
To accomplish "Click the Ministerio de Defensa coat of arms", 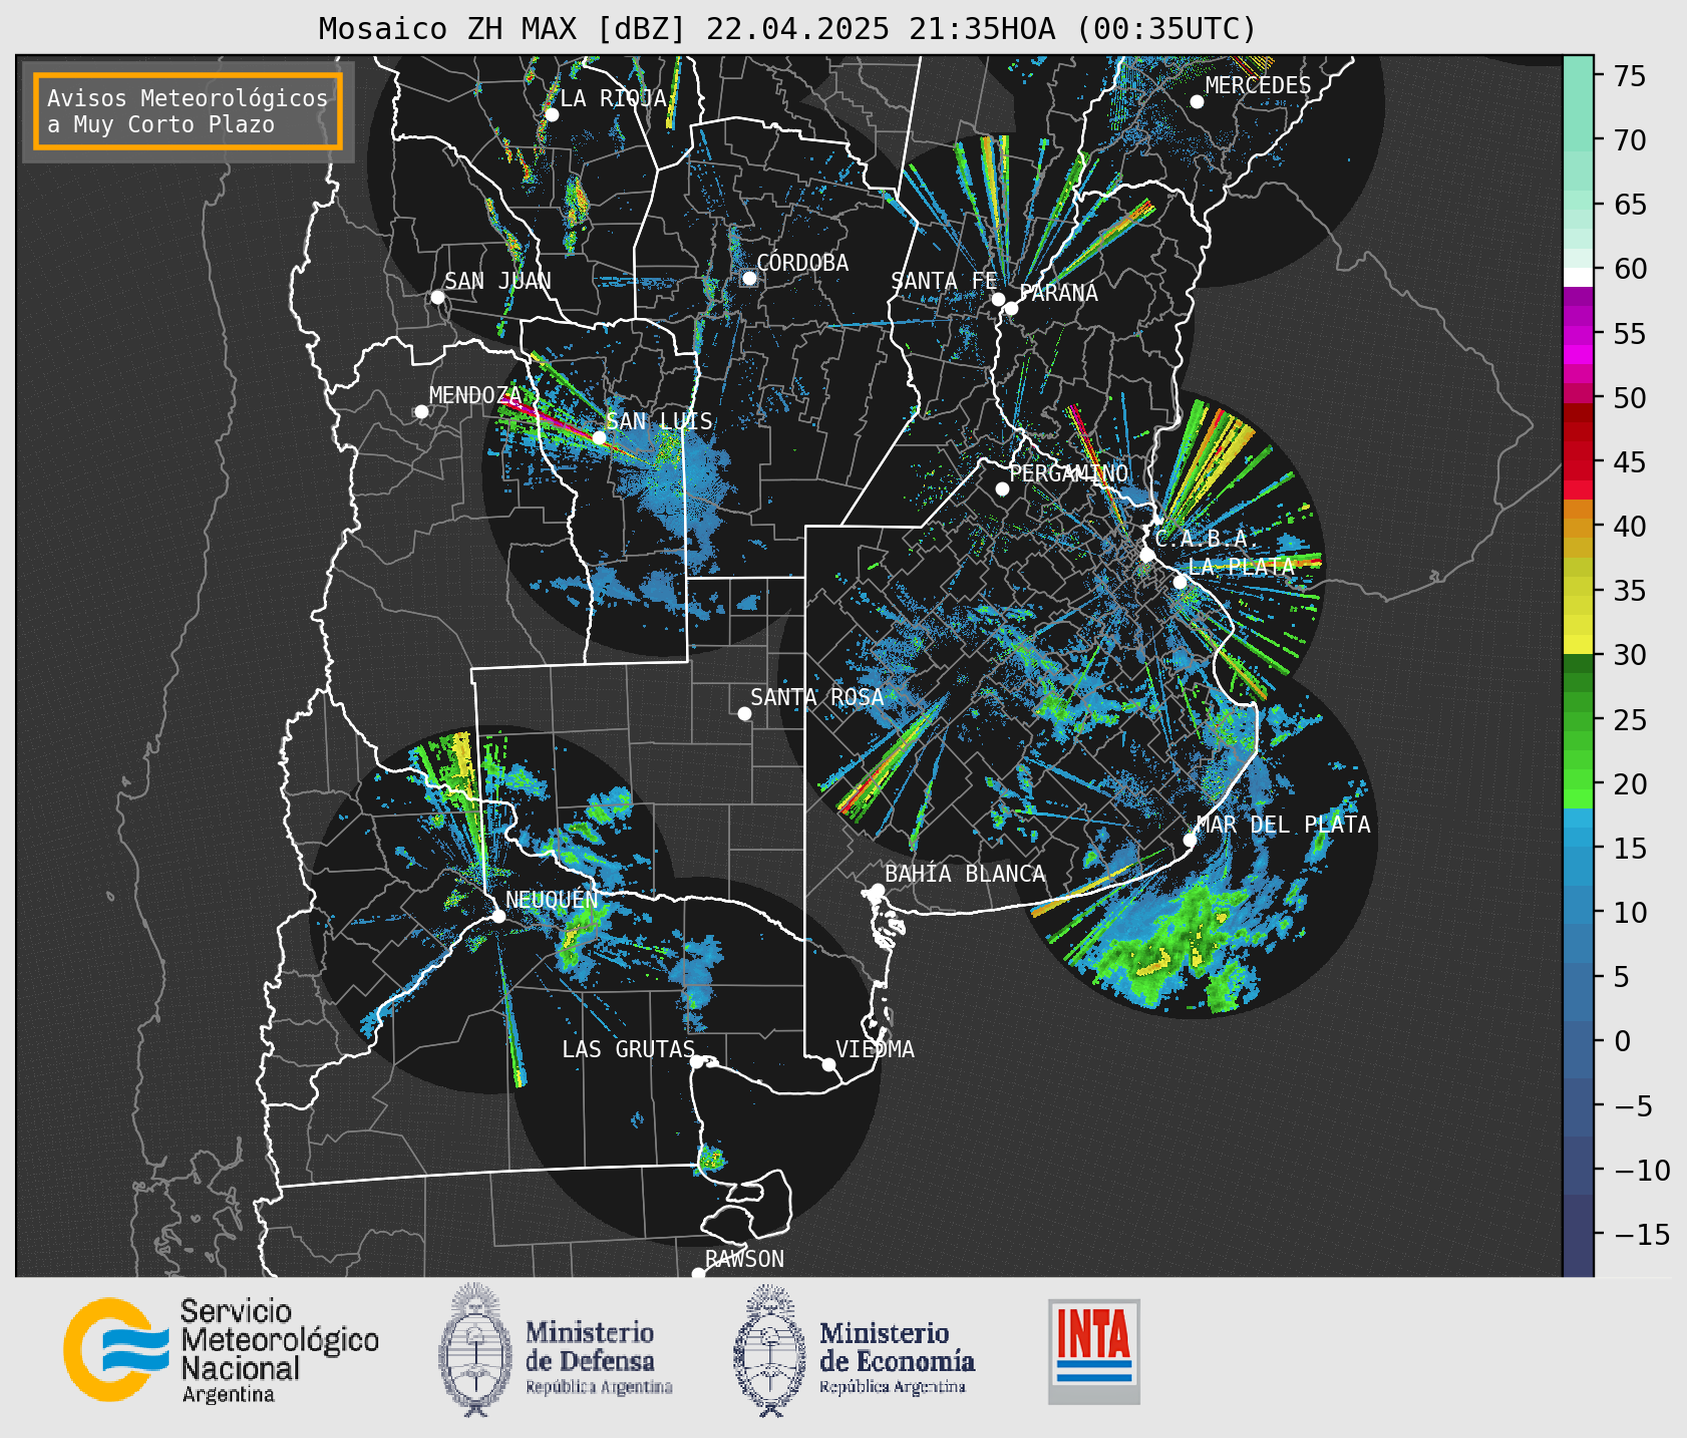I will (x=474, y=1349).
